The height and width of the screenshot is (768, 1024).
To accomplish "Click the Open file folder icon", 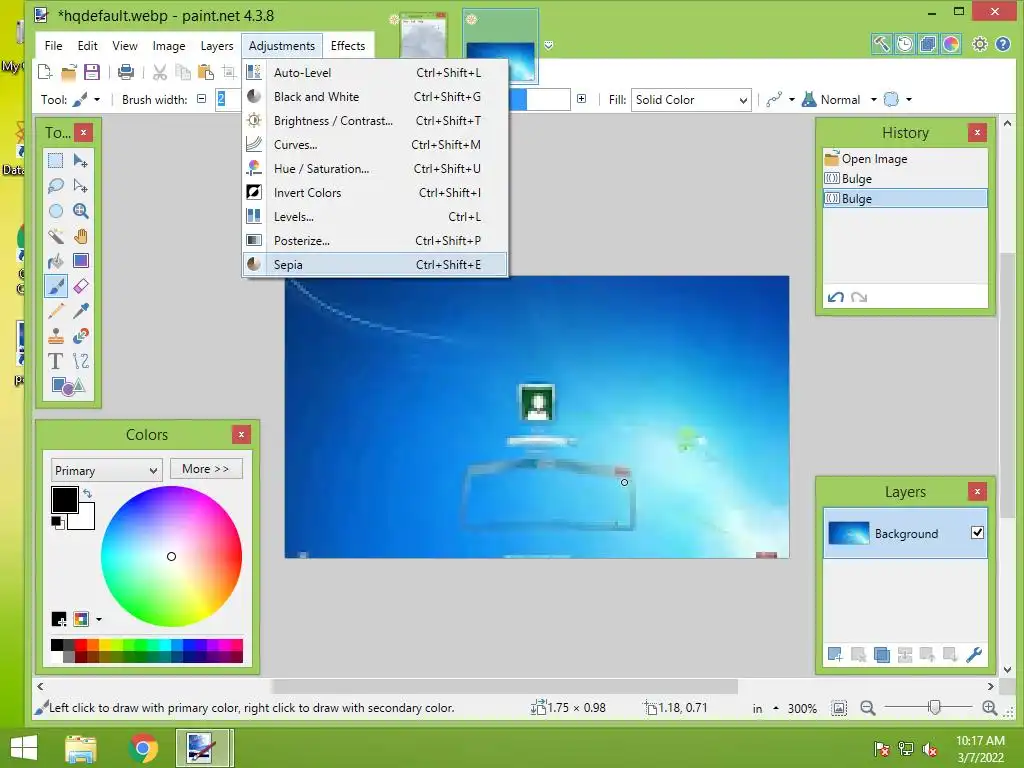I will pos(69,72).
